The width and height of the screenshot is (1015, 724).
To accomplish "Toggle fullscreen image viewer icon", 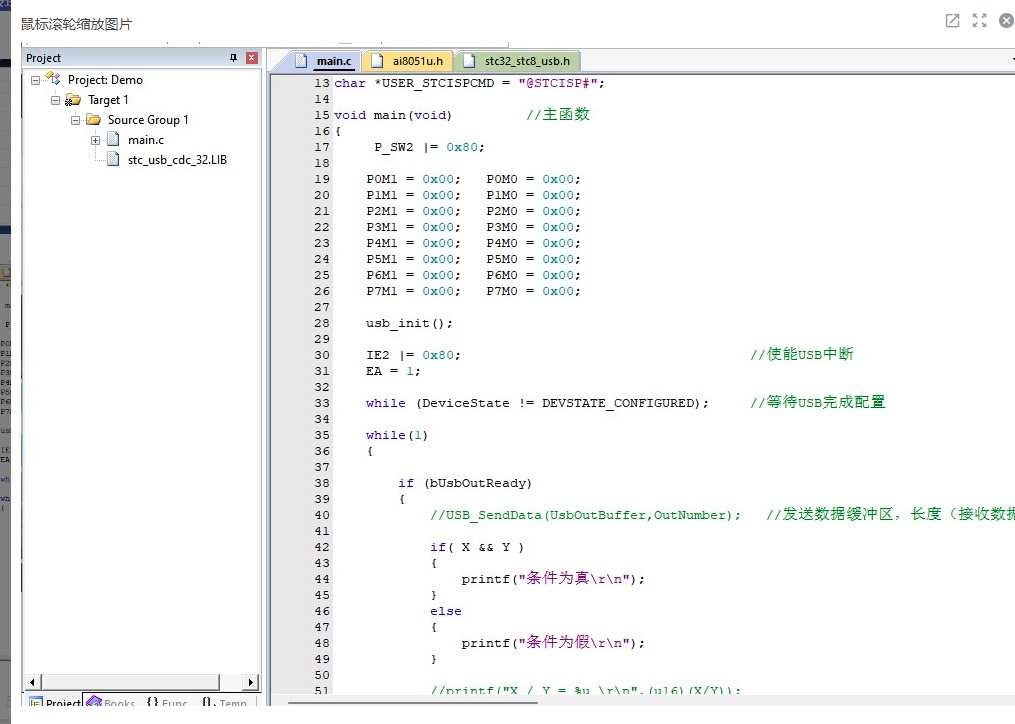I will pos(979,21).
